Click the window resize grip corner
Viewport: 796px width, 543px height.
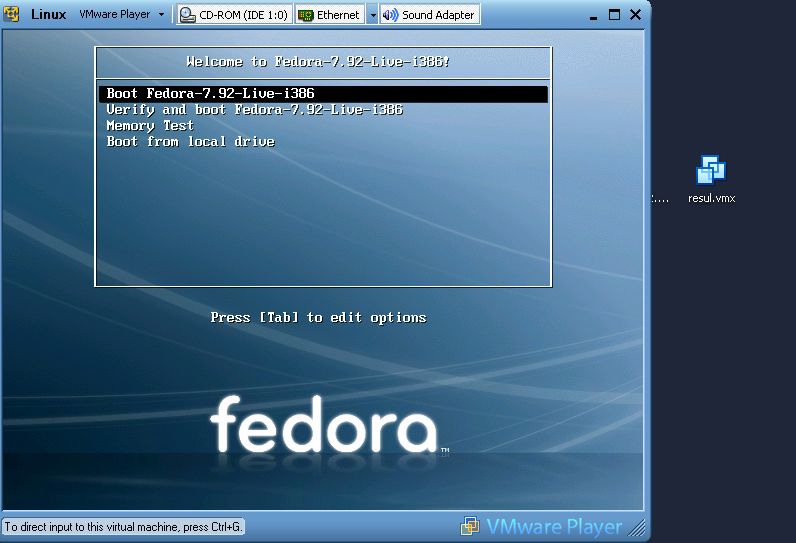(637, 528)
